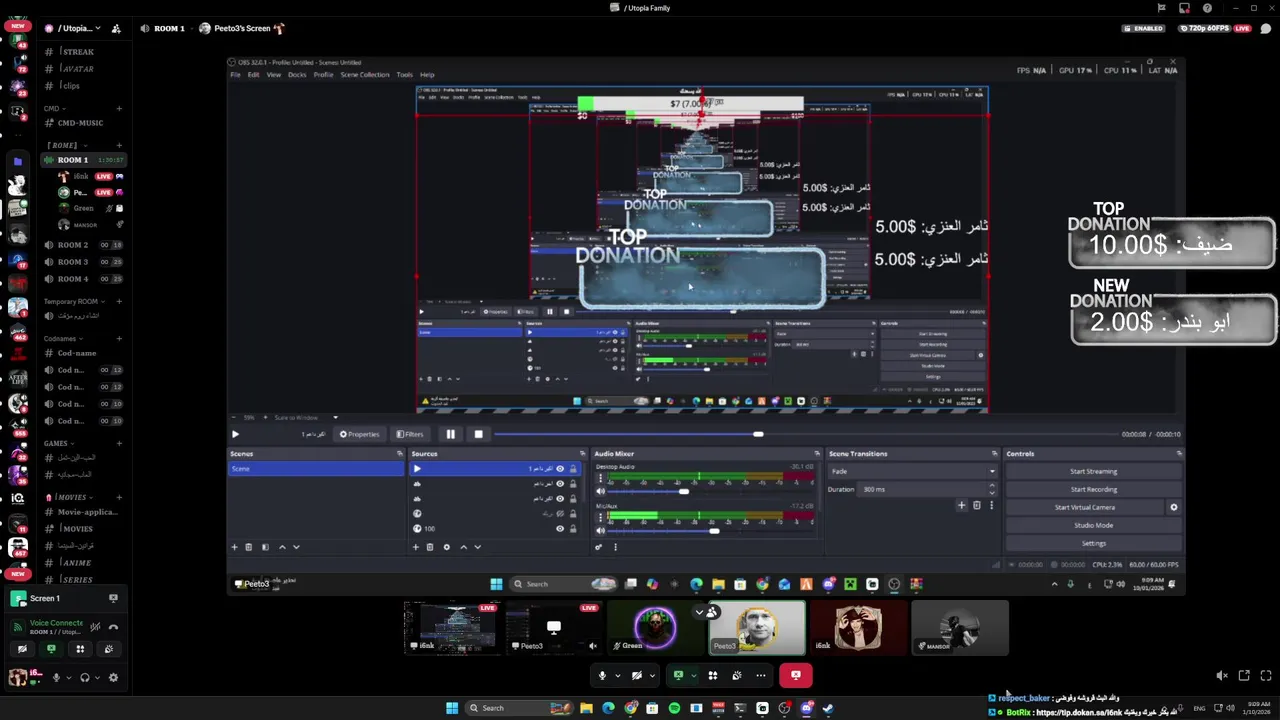Open microphone options arrow in call bar
1280x720 pixels.
tap(616, 675)
